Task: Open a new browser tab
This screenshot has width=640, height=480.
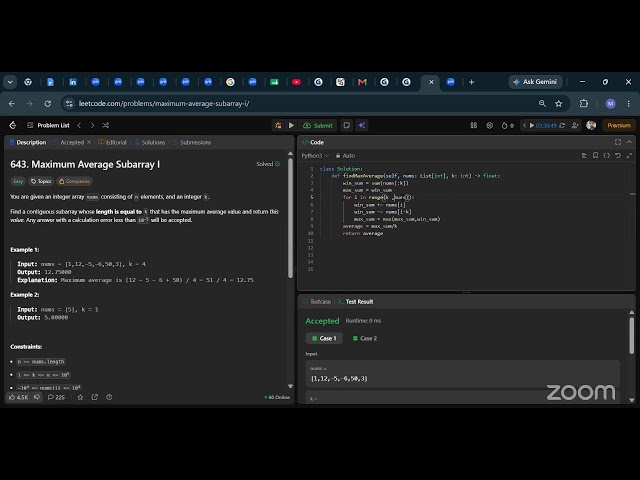Action: 471,82
